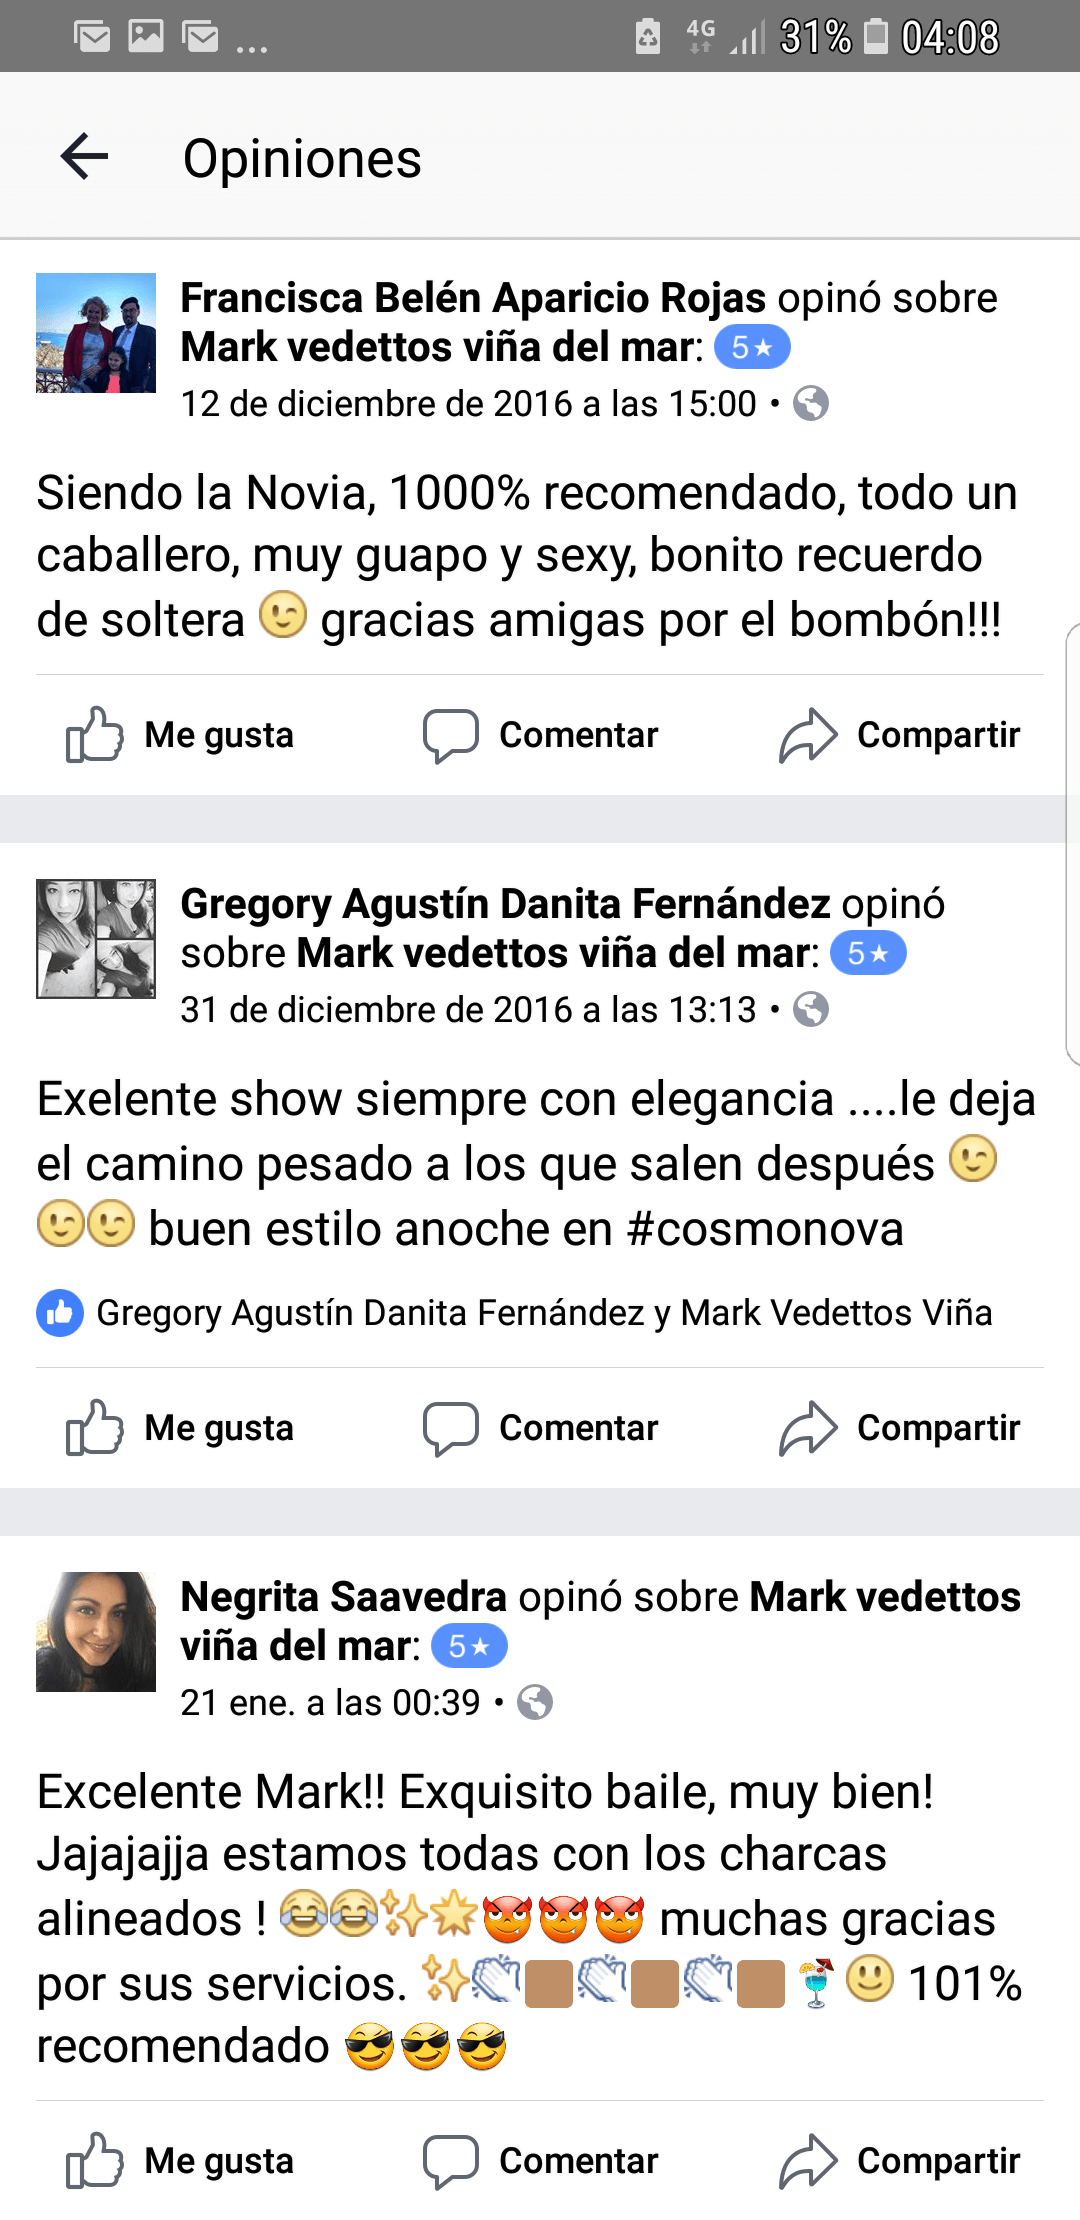Image resolution: width=1080 pixels, height=2220 pixels.
Task: Open Negrita Saavedra's profile name link
Action: [343, 1597]
